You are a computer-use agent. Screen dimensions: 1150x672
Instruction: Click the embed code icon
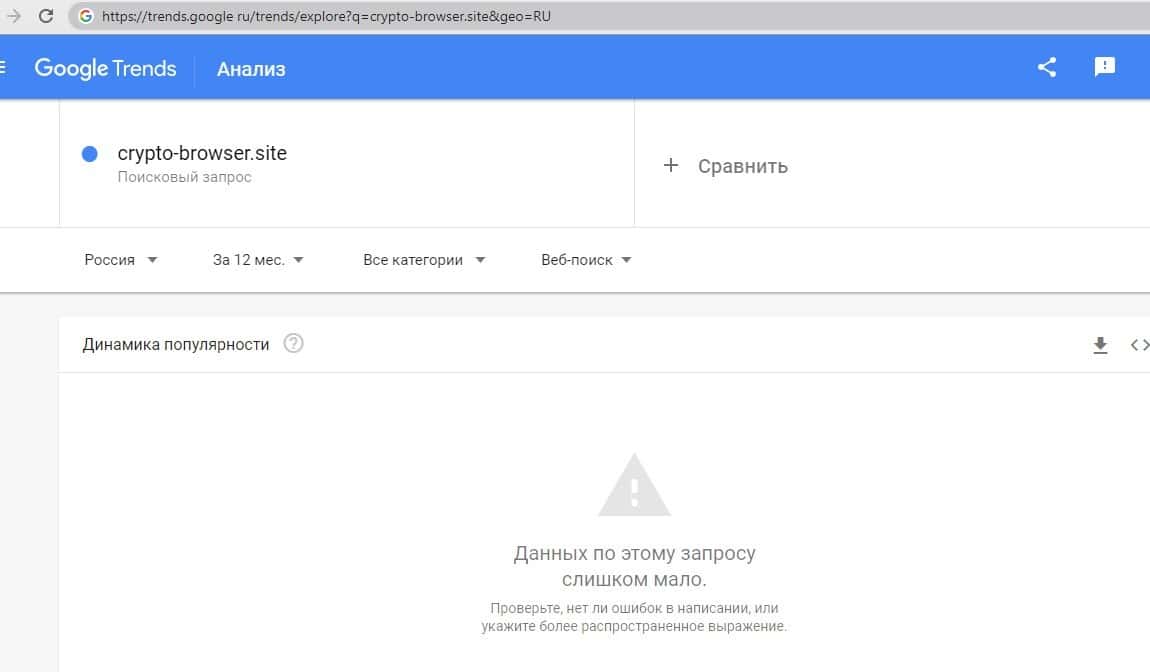click(1139, 345)
